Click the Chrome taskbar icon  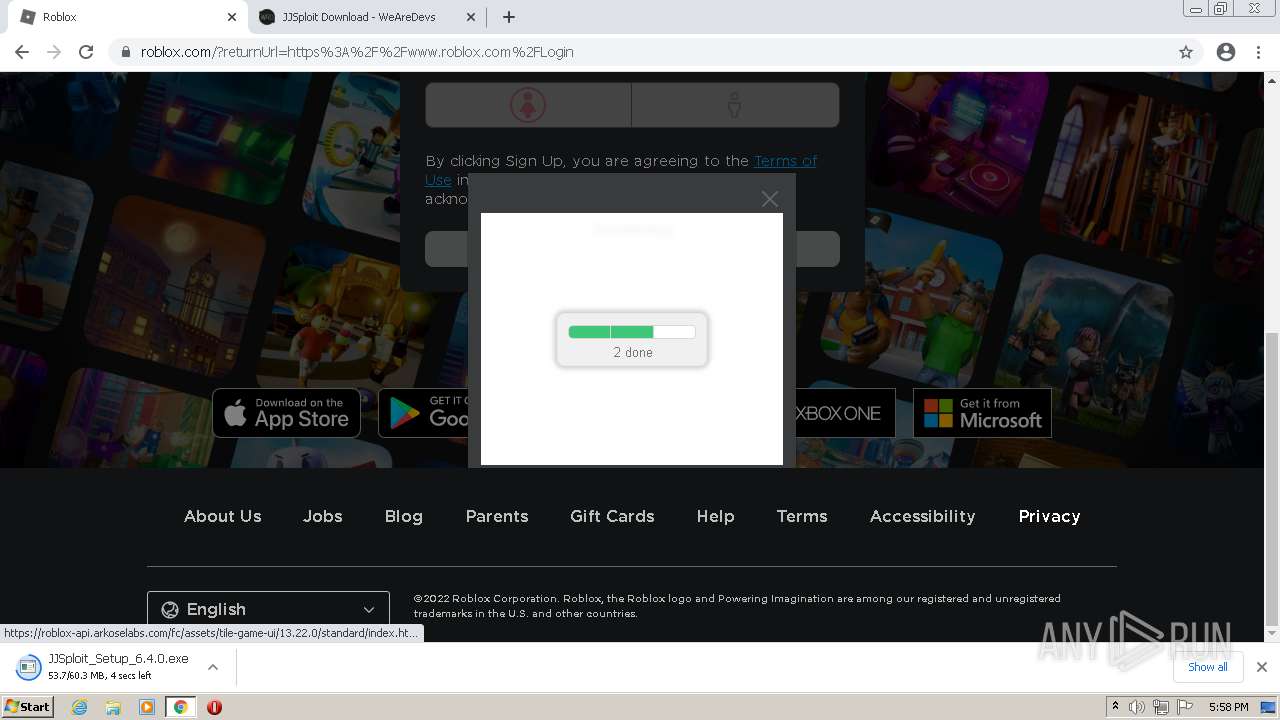tap(180, 707)
